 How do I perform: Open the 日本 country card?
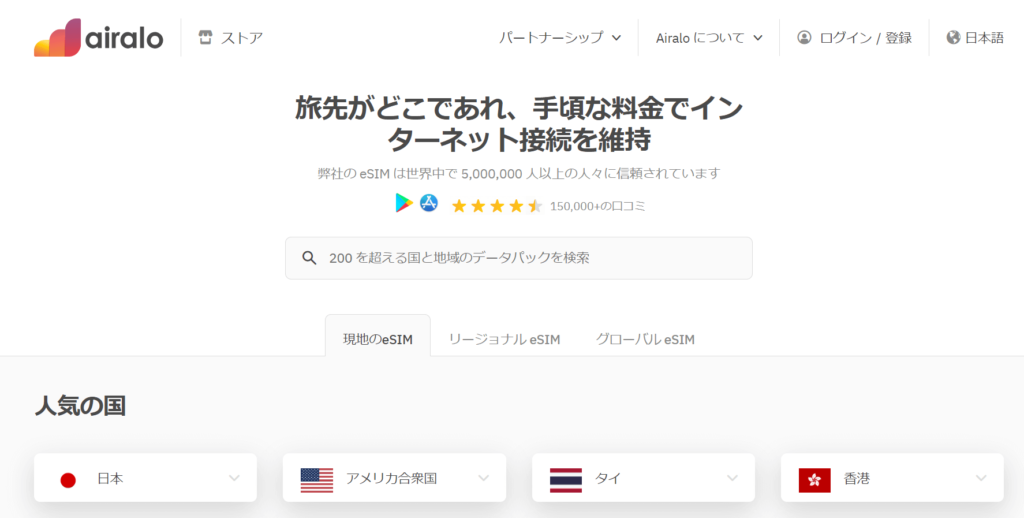pyautogui.click(x=146, y=478)
